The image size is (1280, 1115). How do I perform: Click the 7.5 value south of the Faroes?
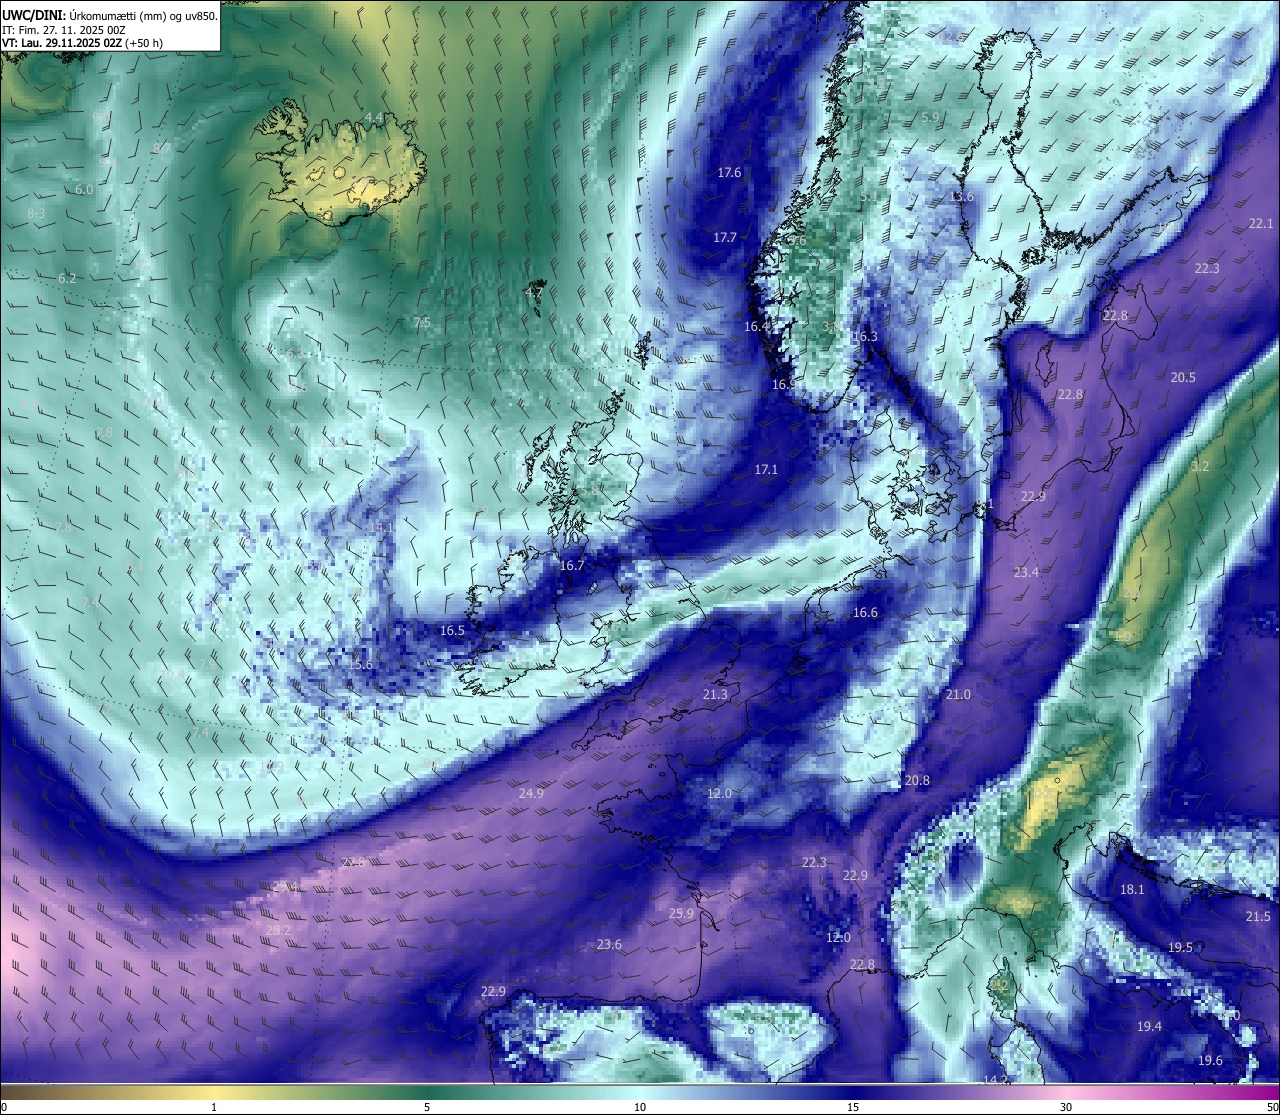(x=421, y=322)
